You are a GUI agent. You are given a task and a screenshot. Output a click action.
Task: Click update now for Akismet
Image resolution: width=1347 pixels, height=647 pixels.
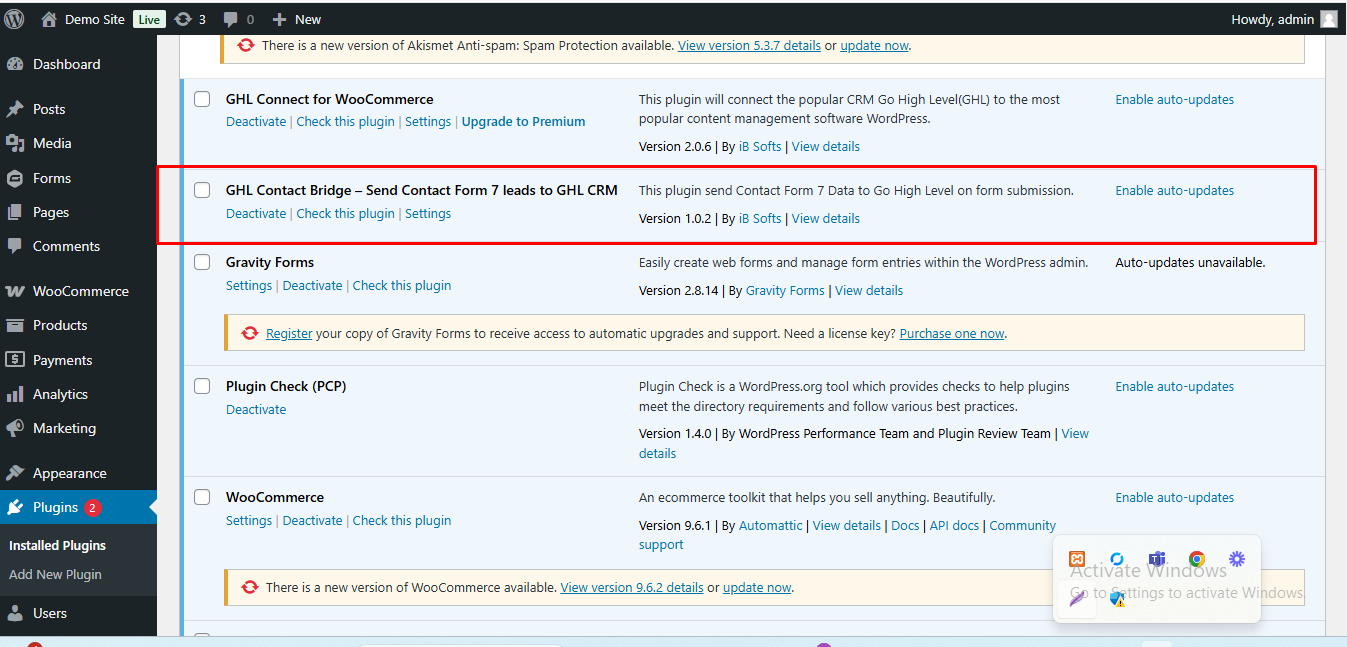click(874, 45)
